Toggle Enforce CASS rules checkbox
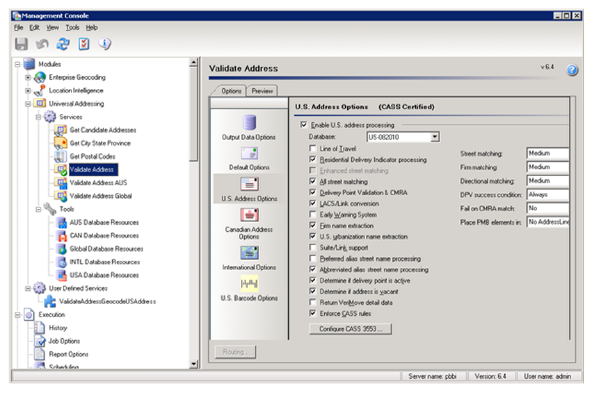 (x=312, y=313)
